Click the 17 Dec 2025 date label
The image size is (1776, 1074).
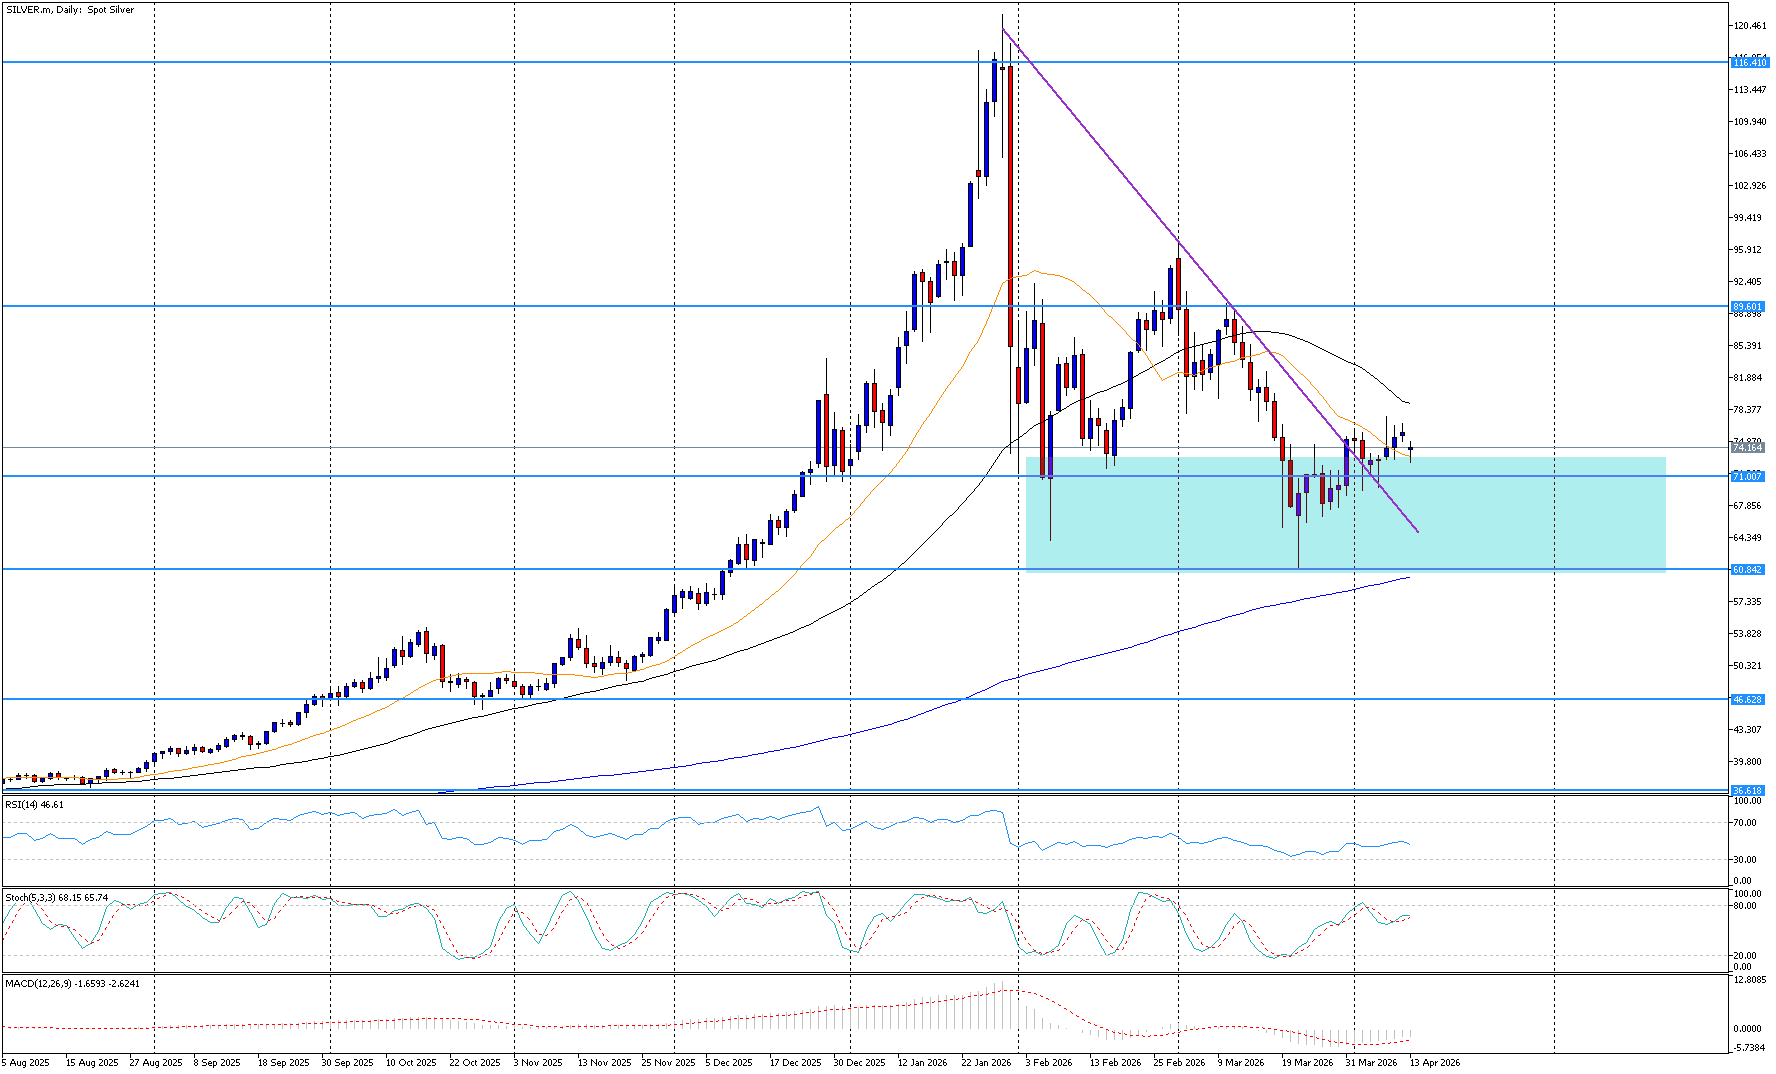click(795, 1063)
